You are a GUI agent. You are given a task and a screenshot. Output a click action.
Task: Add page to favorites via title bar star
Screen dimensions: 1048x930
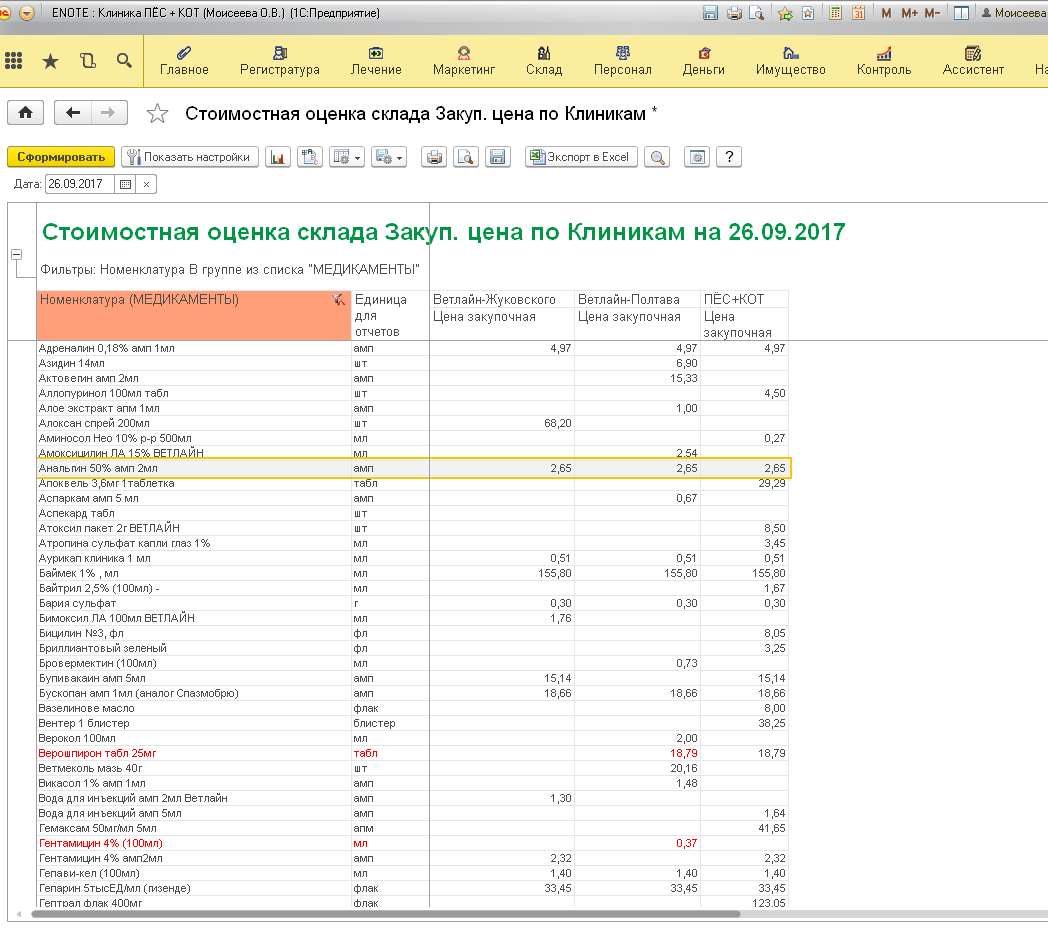(785, 13)
